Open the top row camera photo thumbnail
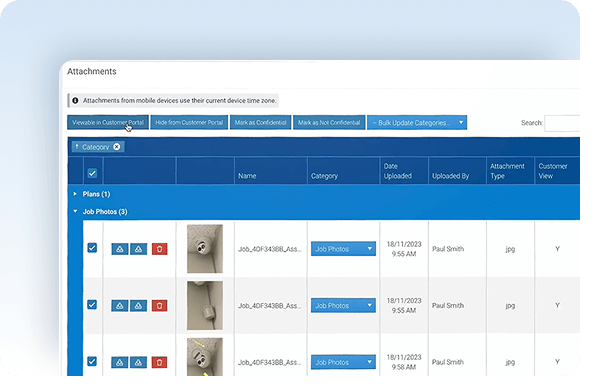 (x=205, y=249)
